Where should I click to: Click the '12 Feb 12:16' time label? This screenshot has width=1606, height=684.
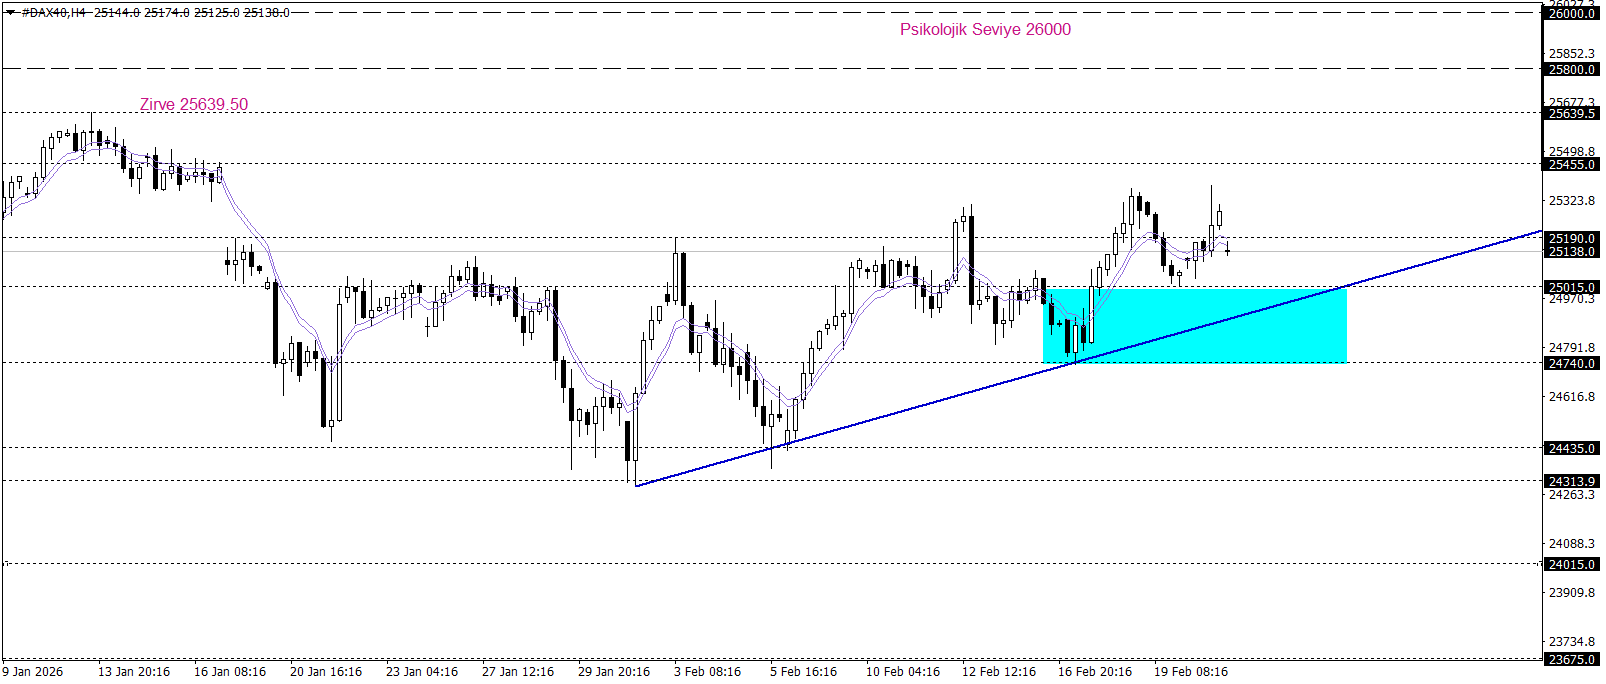point(999,672)
